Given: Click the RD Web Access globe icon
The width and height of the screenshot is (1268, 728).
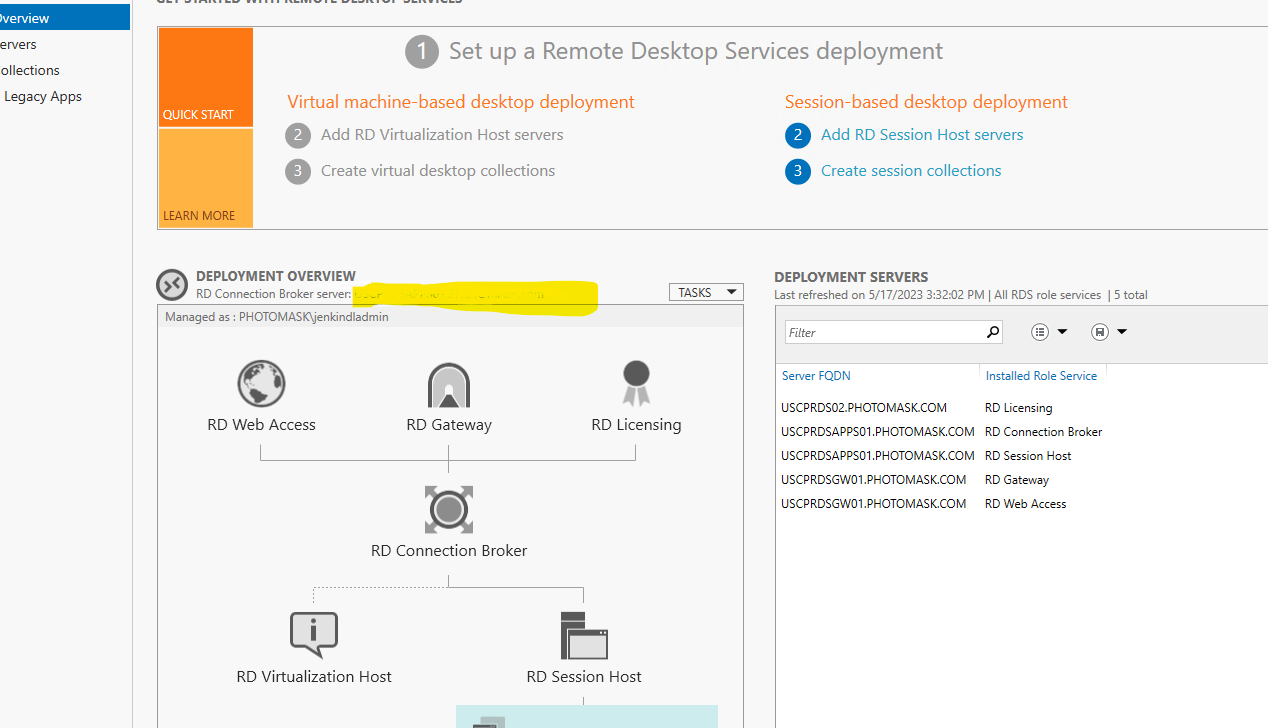Looking at the screenshot, I should 261,384.
